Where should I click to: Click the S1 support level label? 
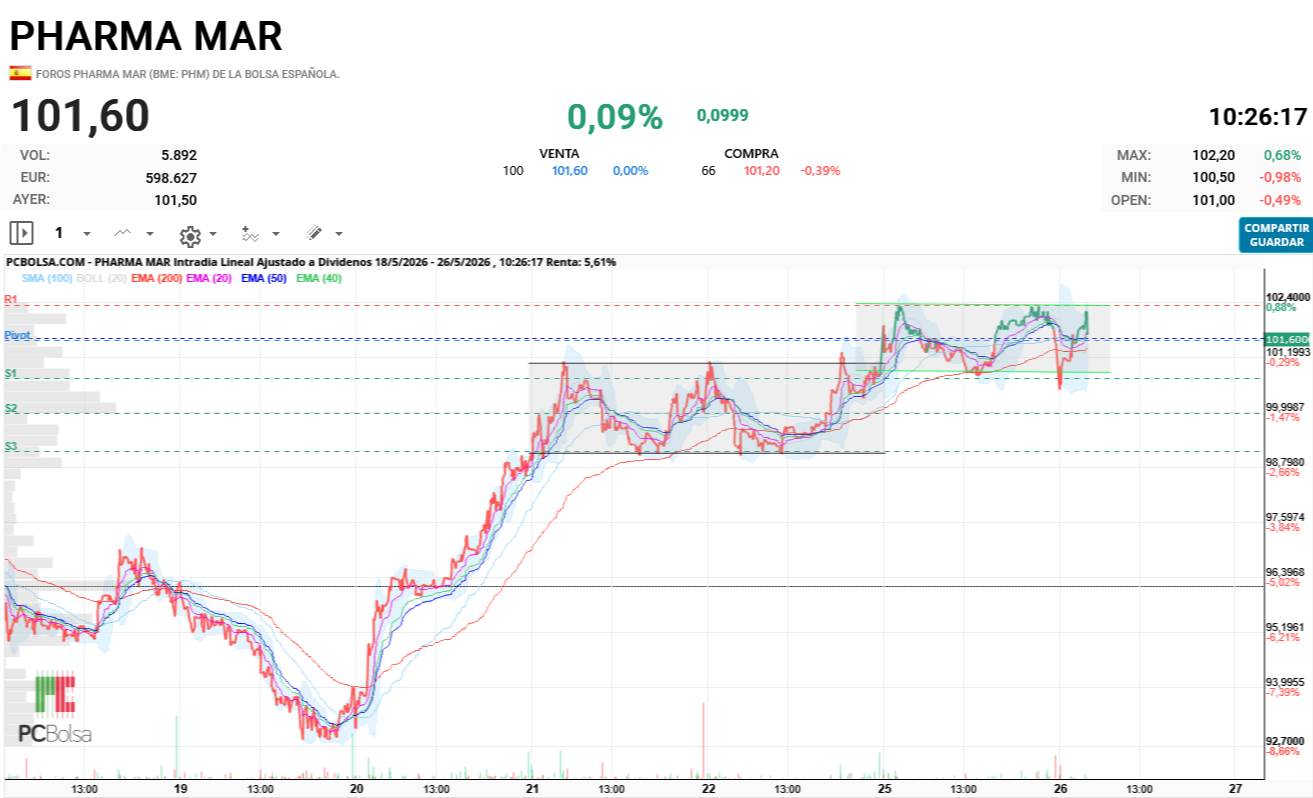pos(11,373)
